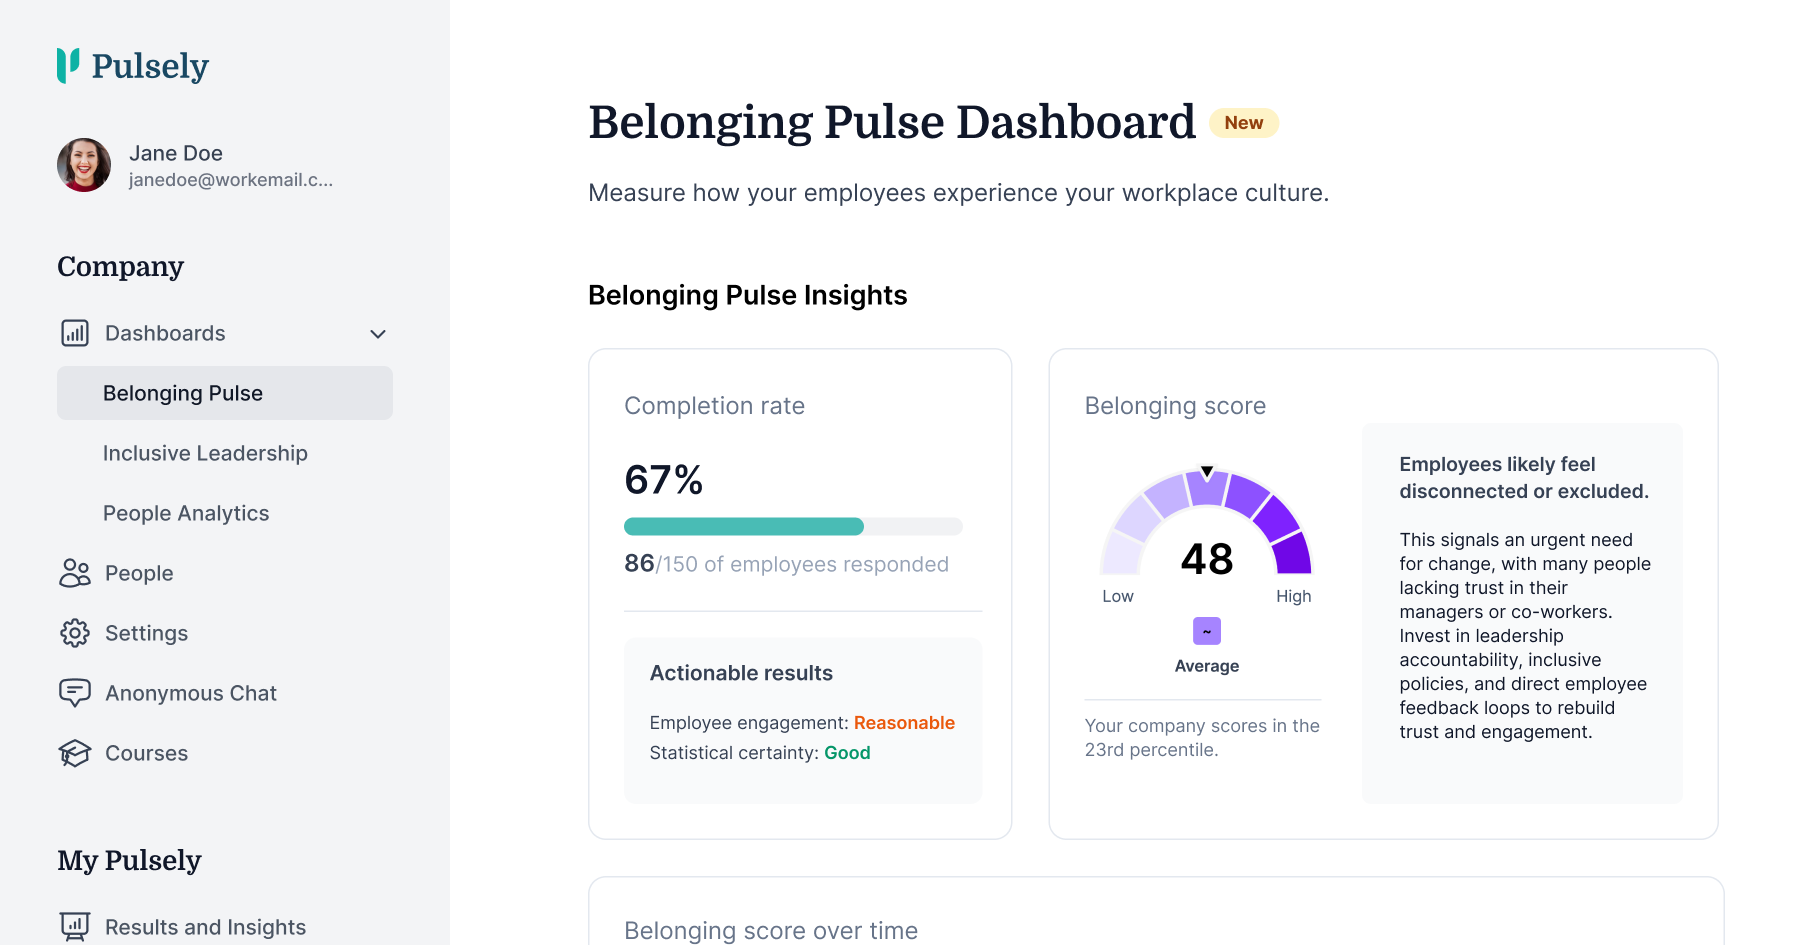
Task: Collapse the Dashboards chevron arrow
Action: pyautogui.click(x=378, y=334)
